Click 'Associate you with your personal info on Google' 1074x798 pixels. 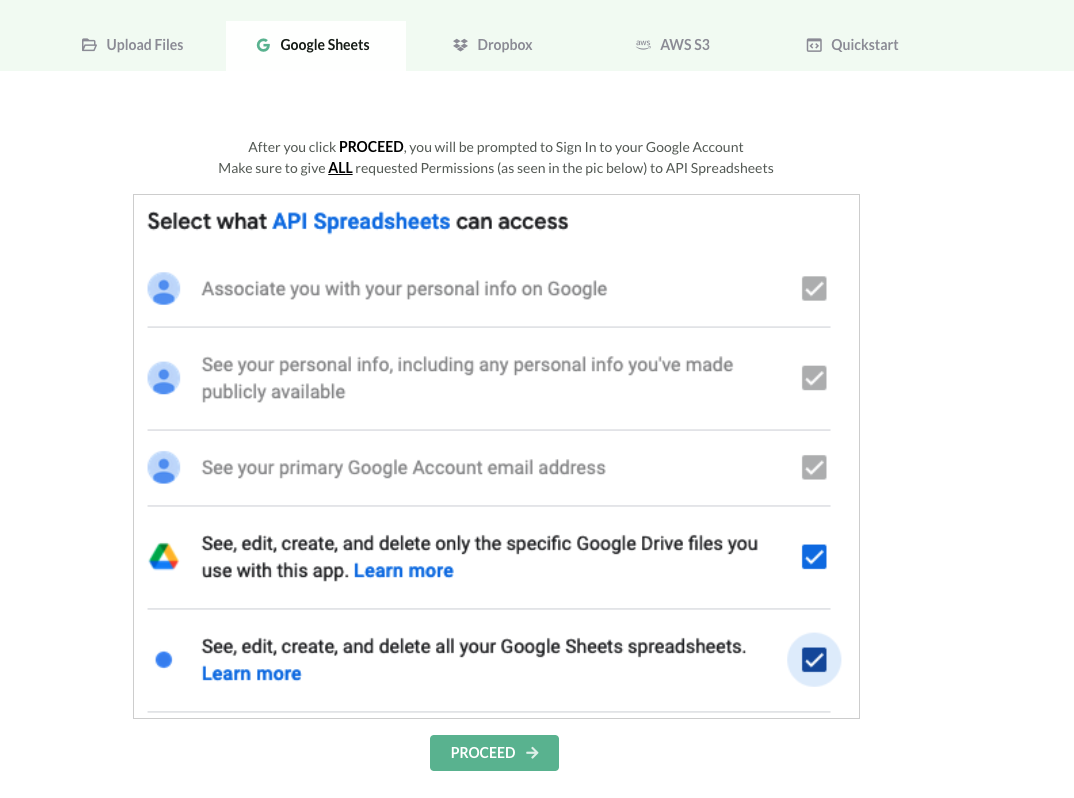pos(404,289)
